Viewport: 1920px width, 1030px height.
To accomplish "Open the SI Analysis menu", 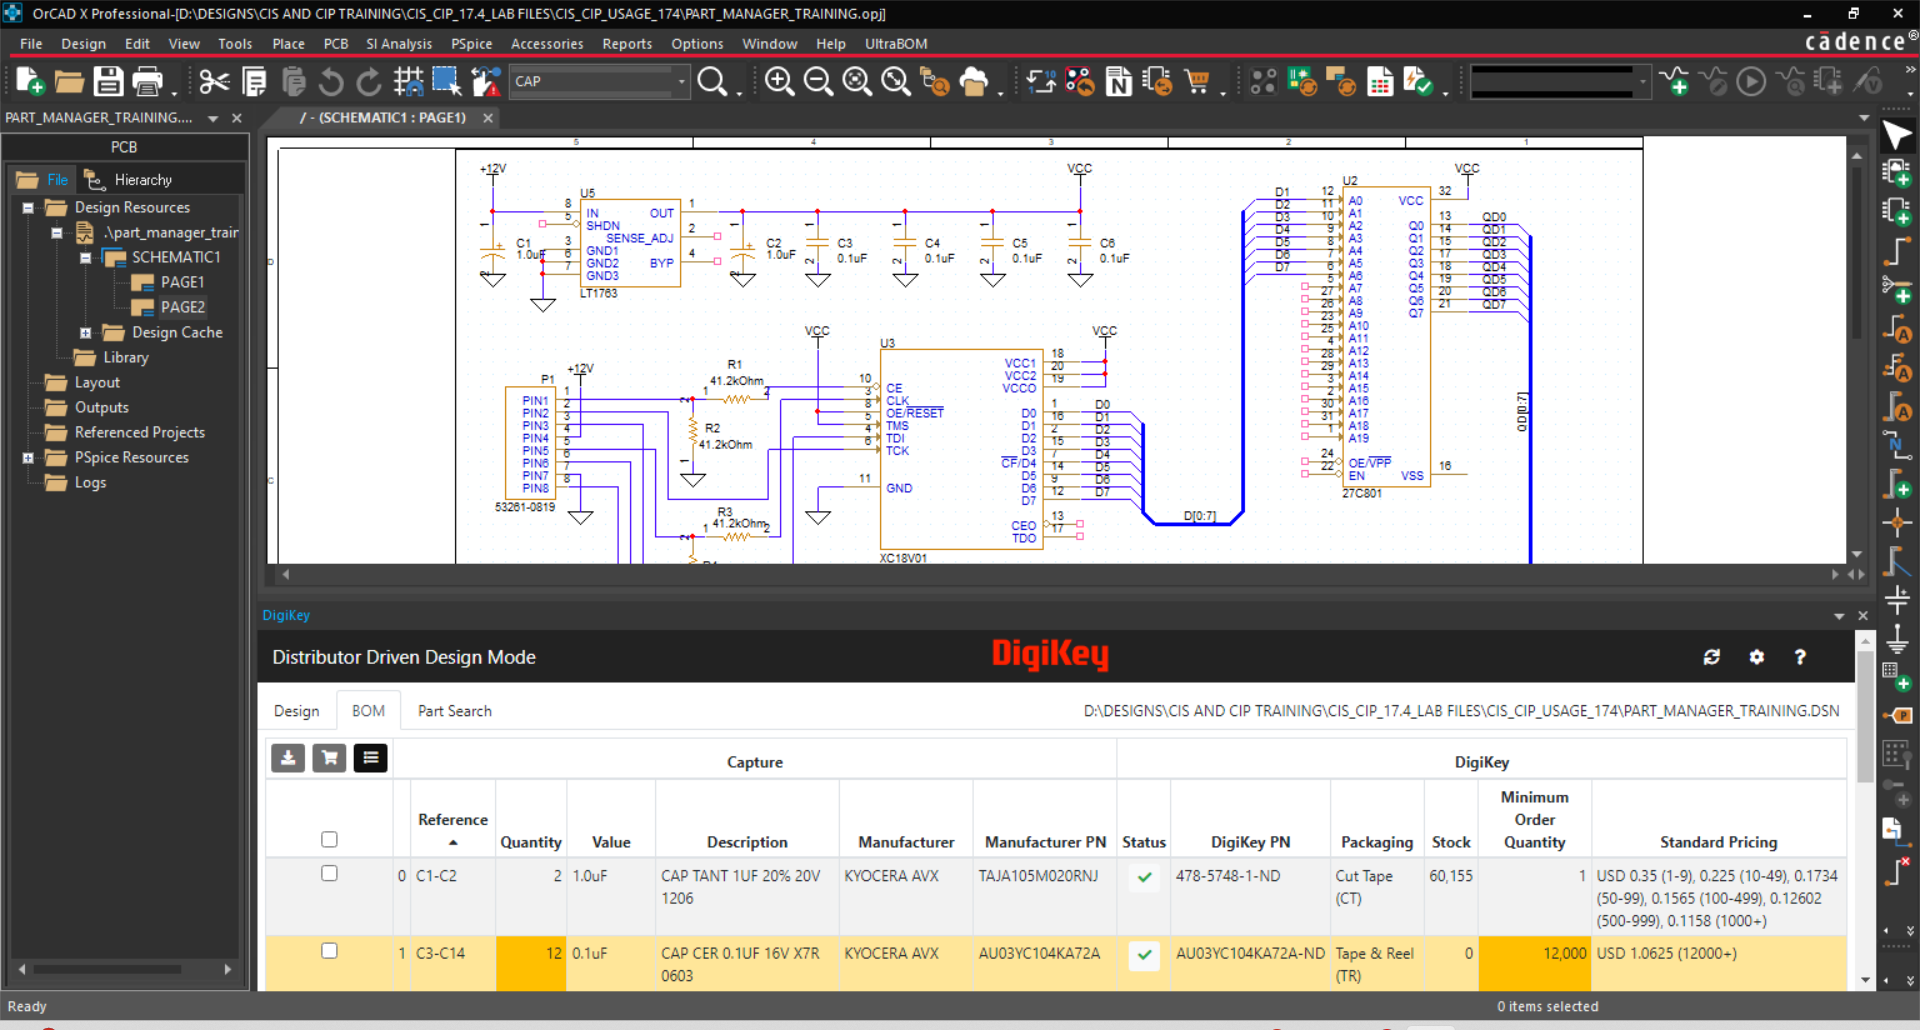I will pyautogui.click(x=399, y=44).
